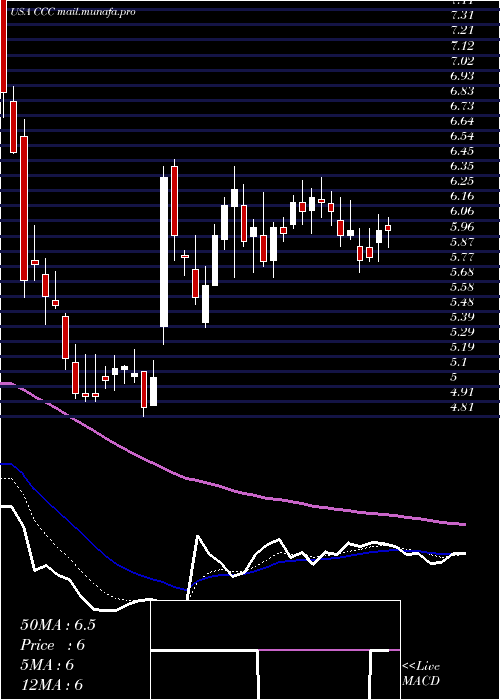
Task: Click the 5.96 price axis label
Action: coord(462,226)
